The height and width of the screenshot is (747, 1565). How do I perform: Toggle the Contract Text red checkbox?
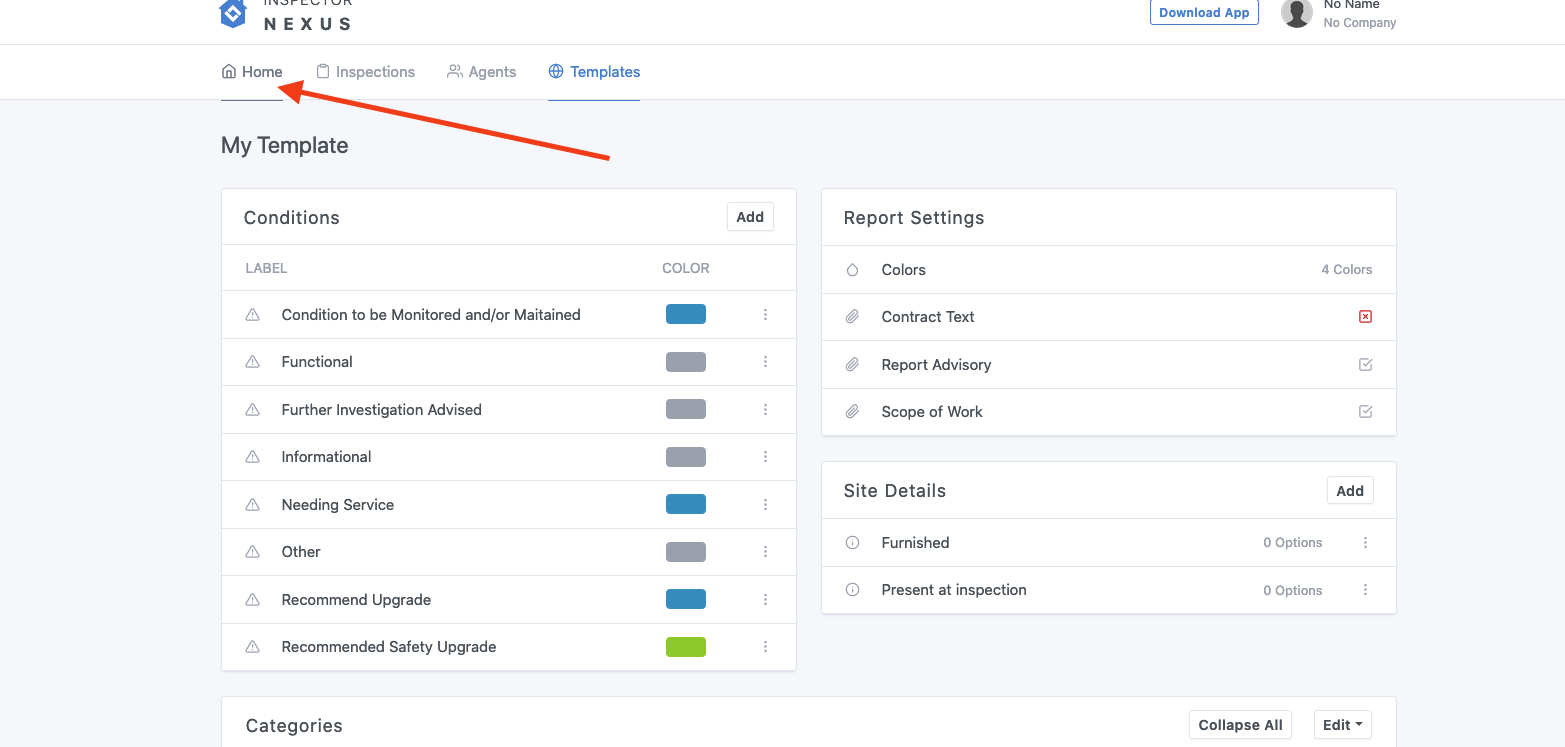(x=1365, y=317)
